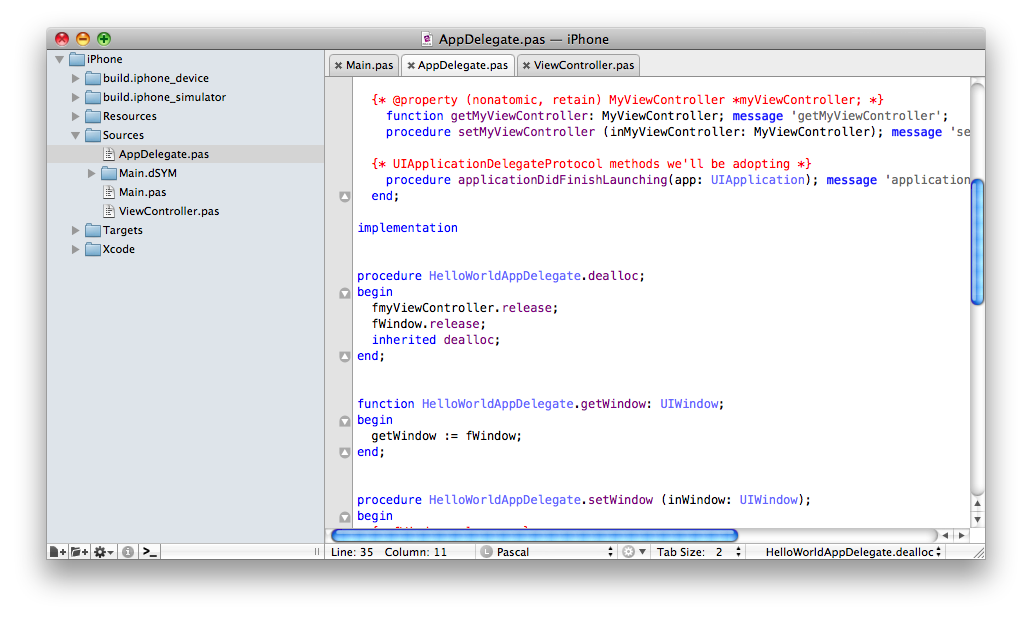
Task: Click the new folder icon in drawer footer
Action: [80, 552]
